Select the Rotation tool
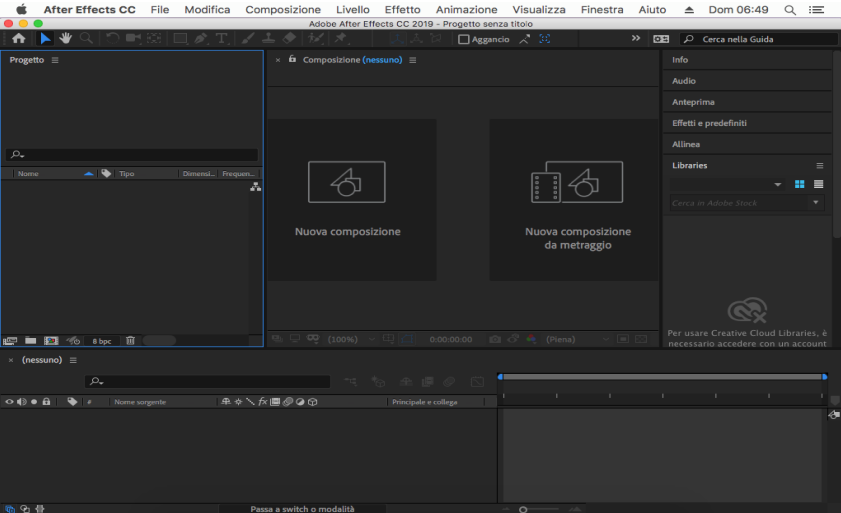The image size is (841, 513). click(112, 39)
